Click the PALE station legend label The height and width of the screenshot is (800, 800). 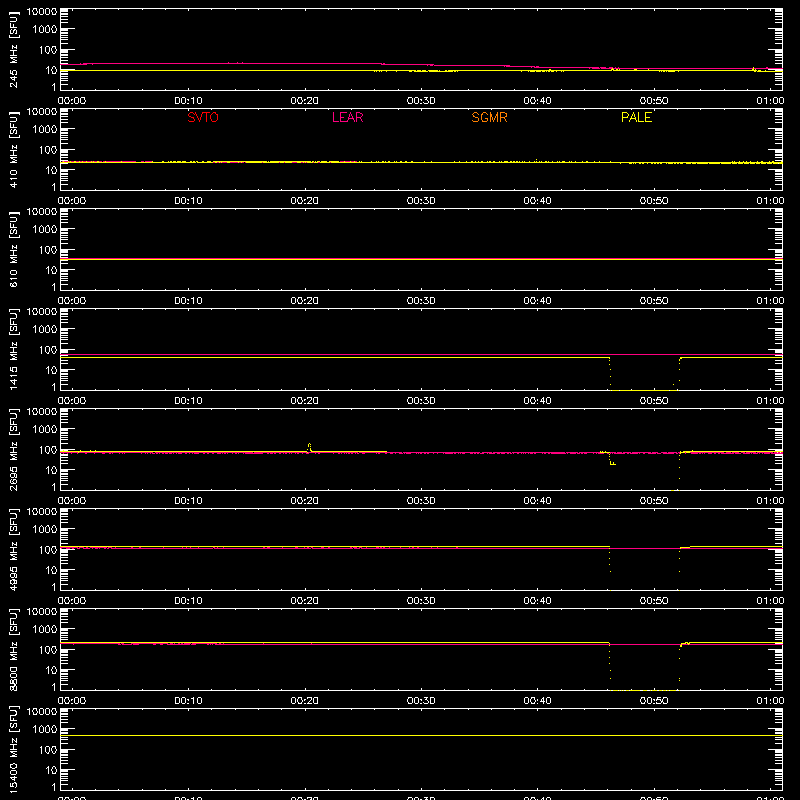[636, 117]
